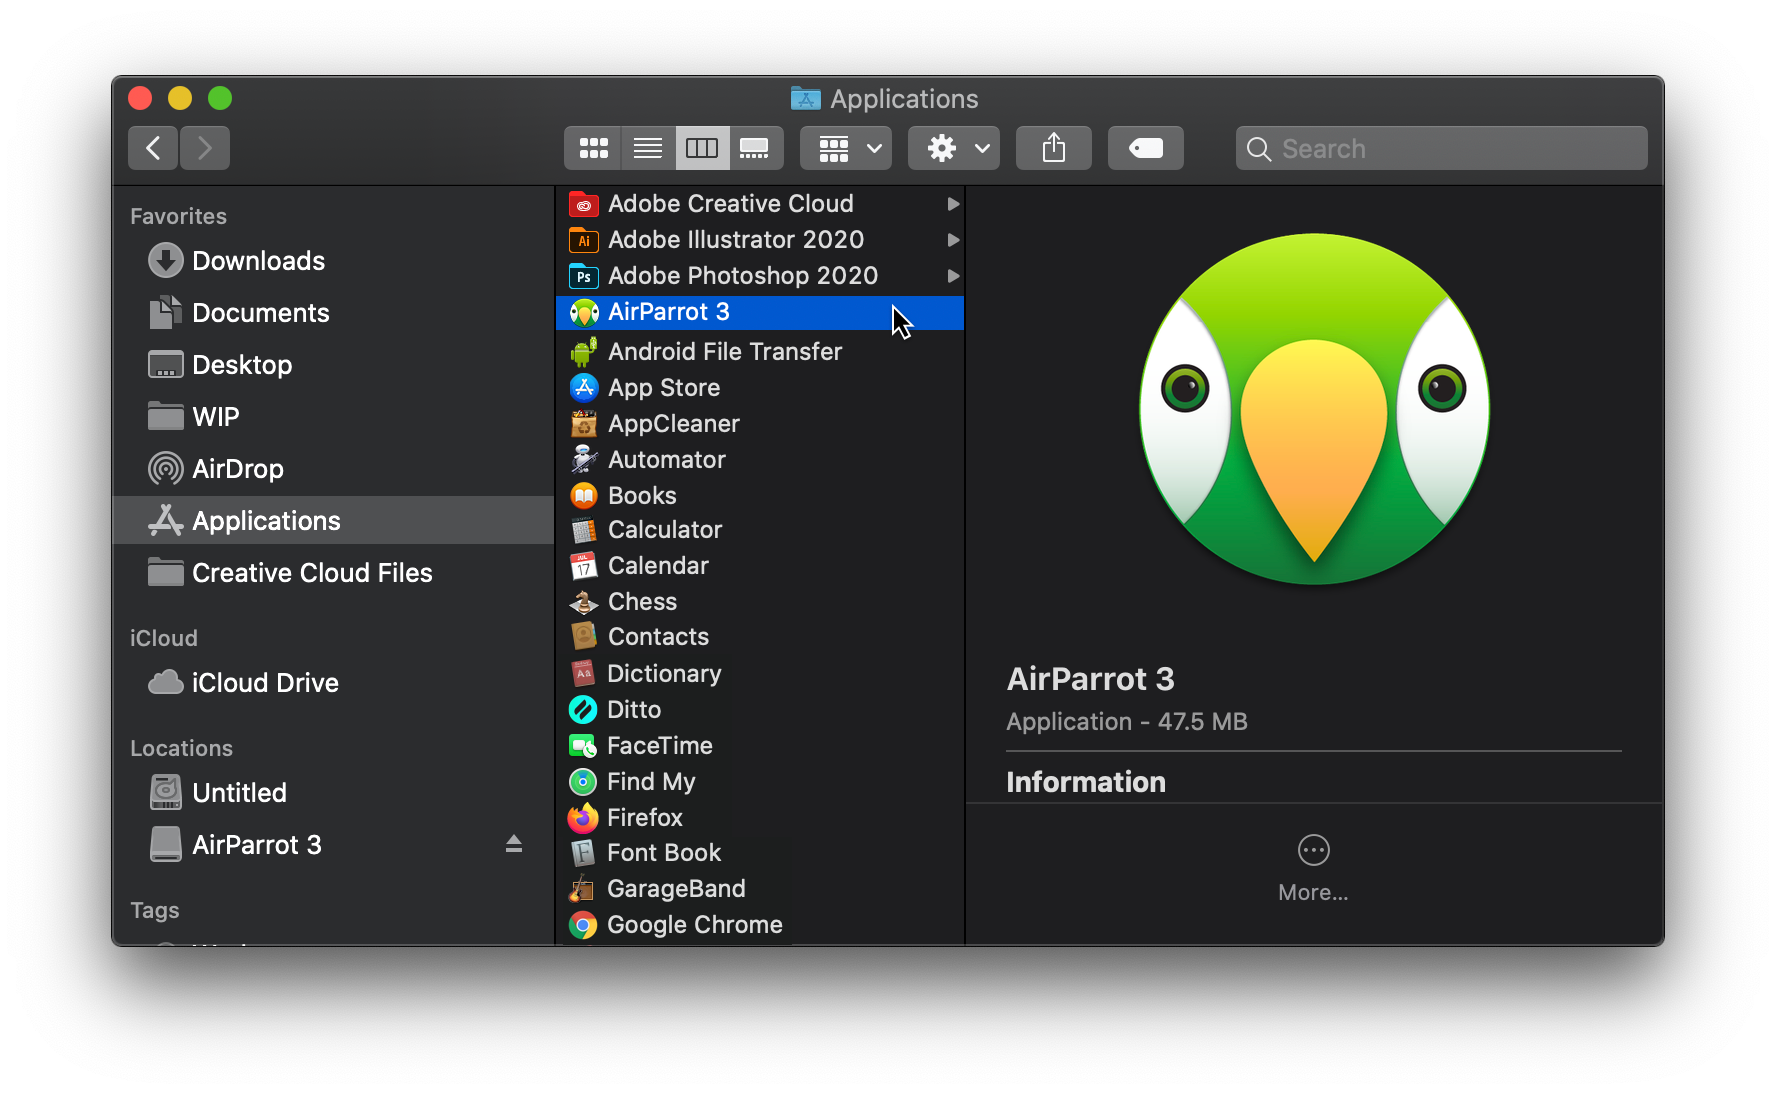Select Applications in the Favorites sidebar

pos(265,520)
